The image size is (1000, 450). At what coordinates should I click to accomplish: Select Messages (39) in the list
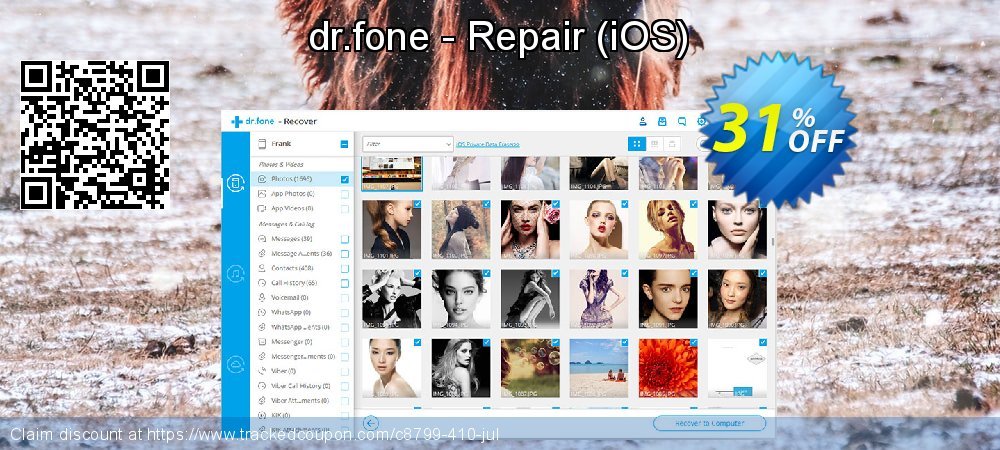[291, 239]
